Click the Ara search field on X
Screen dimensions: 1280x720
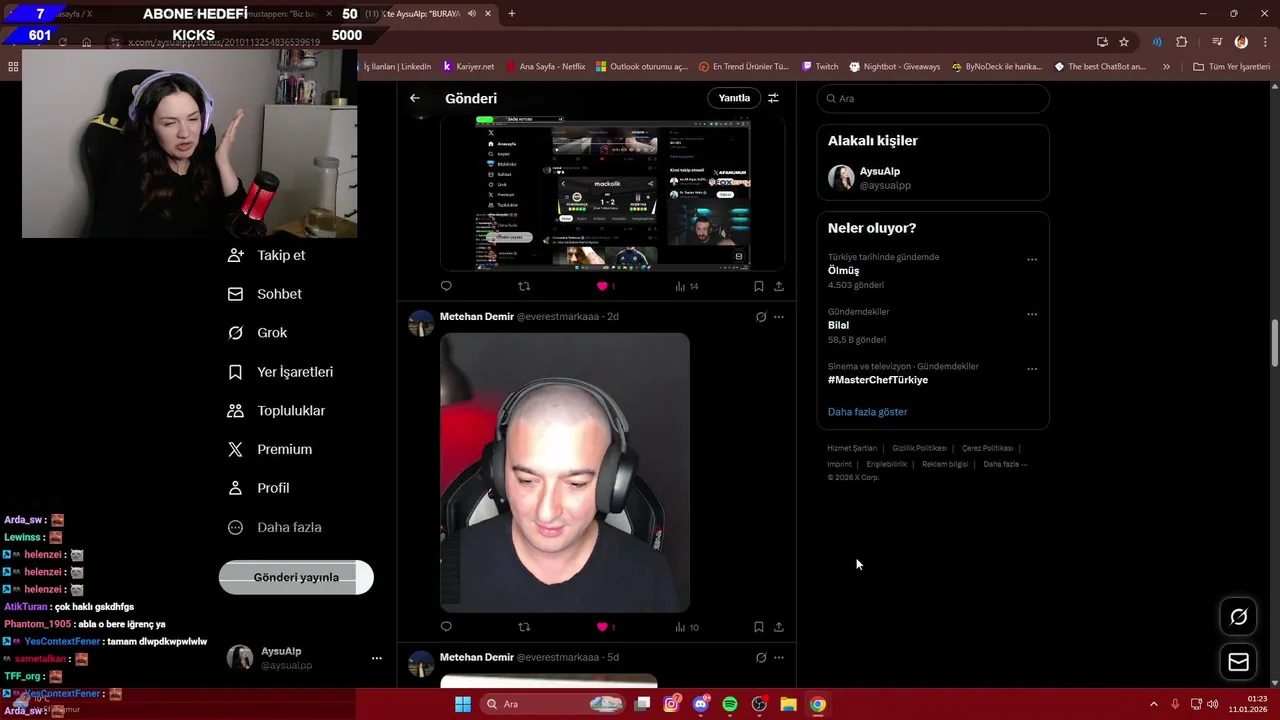933,99
